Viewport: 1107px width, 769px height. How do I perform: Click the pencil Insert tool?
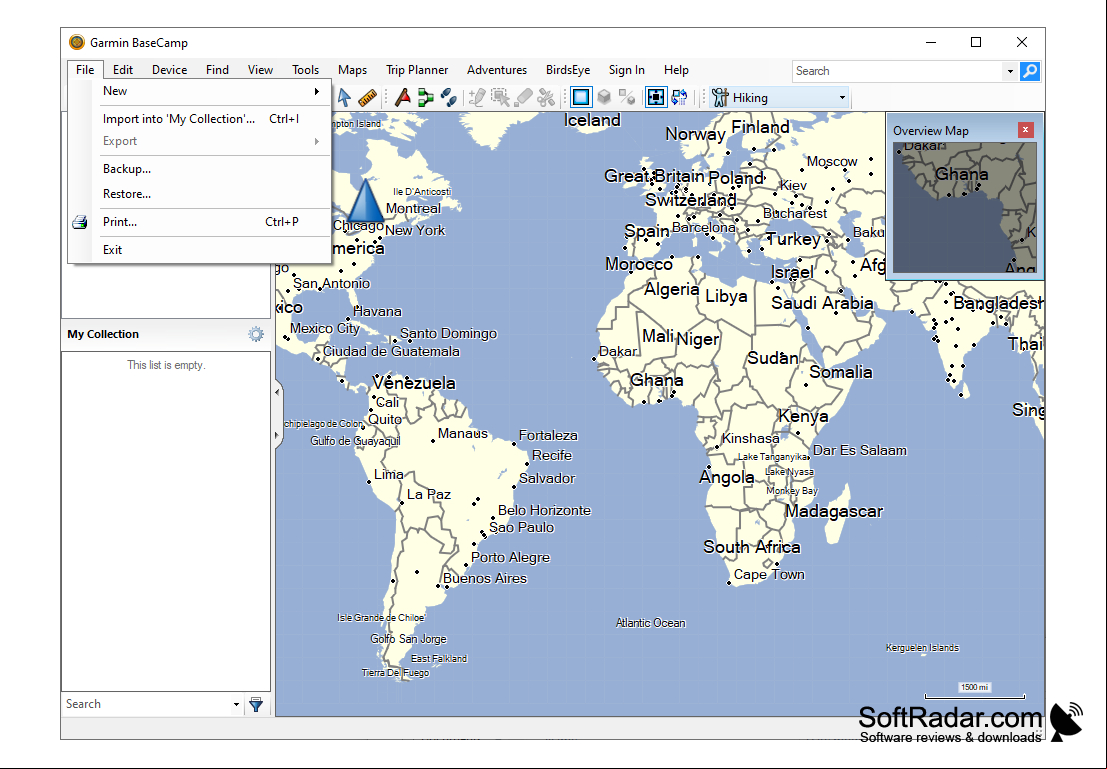click(x=477, y=97)
